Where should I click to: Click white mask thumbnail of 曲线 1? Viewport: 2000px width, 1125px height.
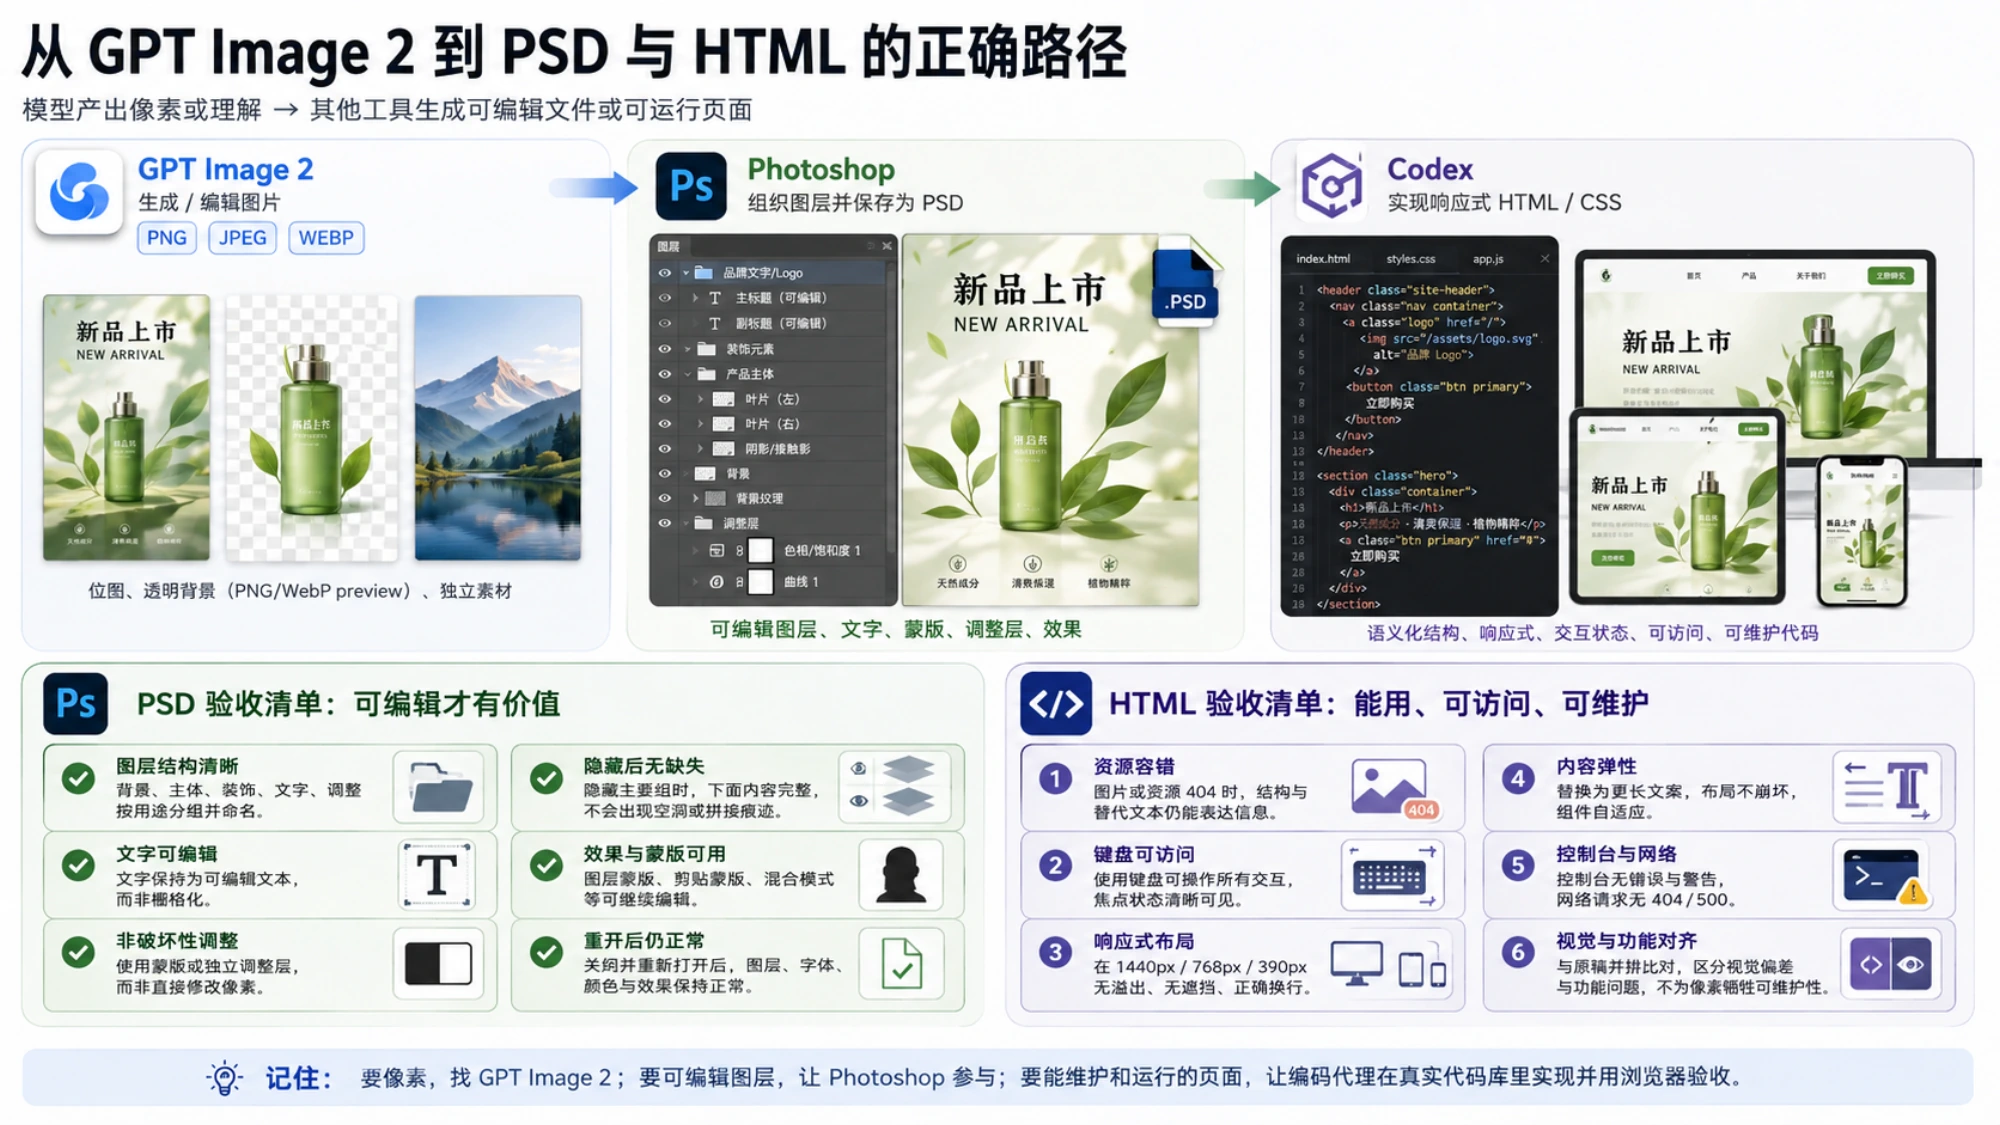coord(761,581)
